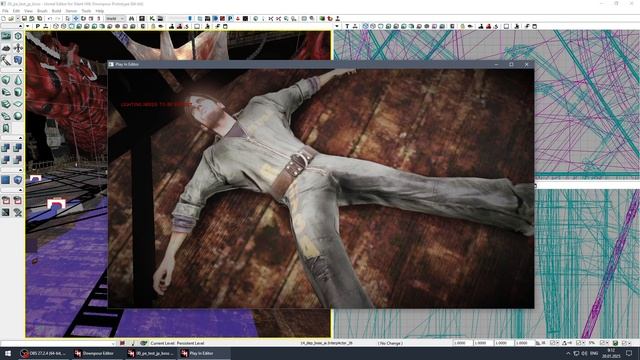
Task: Open the Brush menu
Action: pos(42,11)
